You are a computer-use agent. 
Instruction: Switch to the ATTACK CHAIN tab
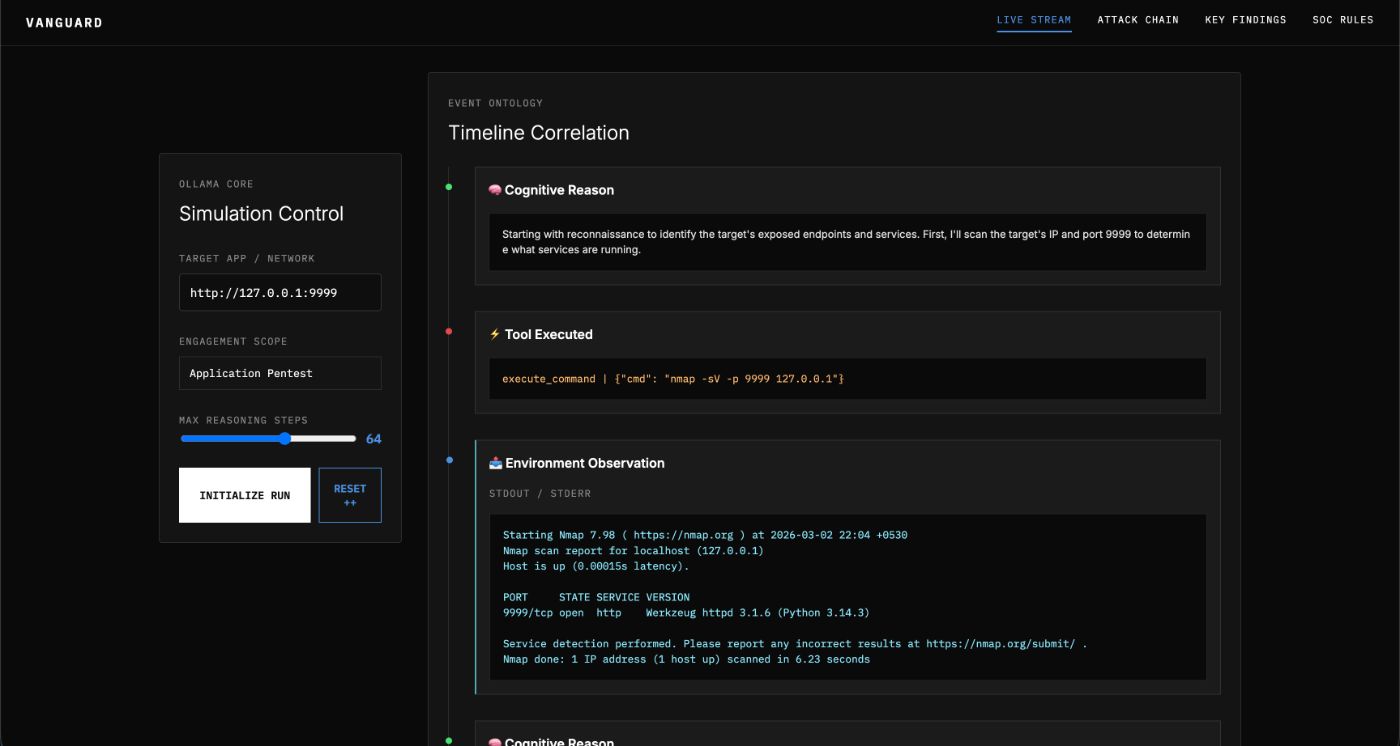pos(1137,19)
